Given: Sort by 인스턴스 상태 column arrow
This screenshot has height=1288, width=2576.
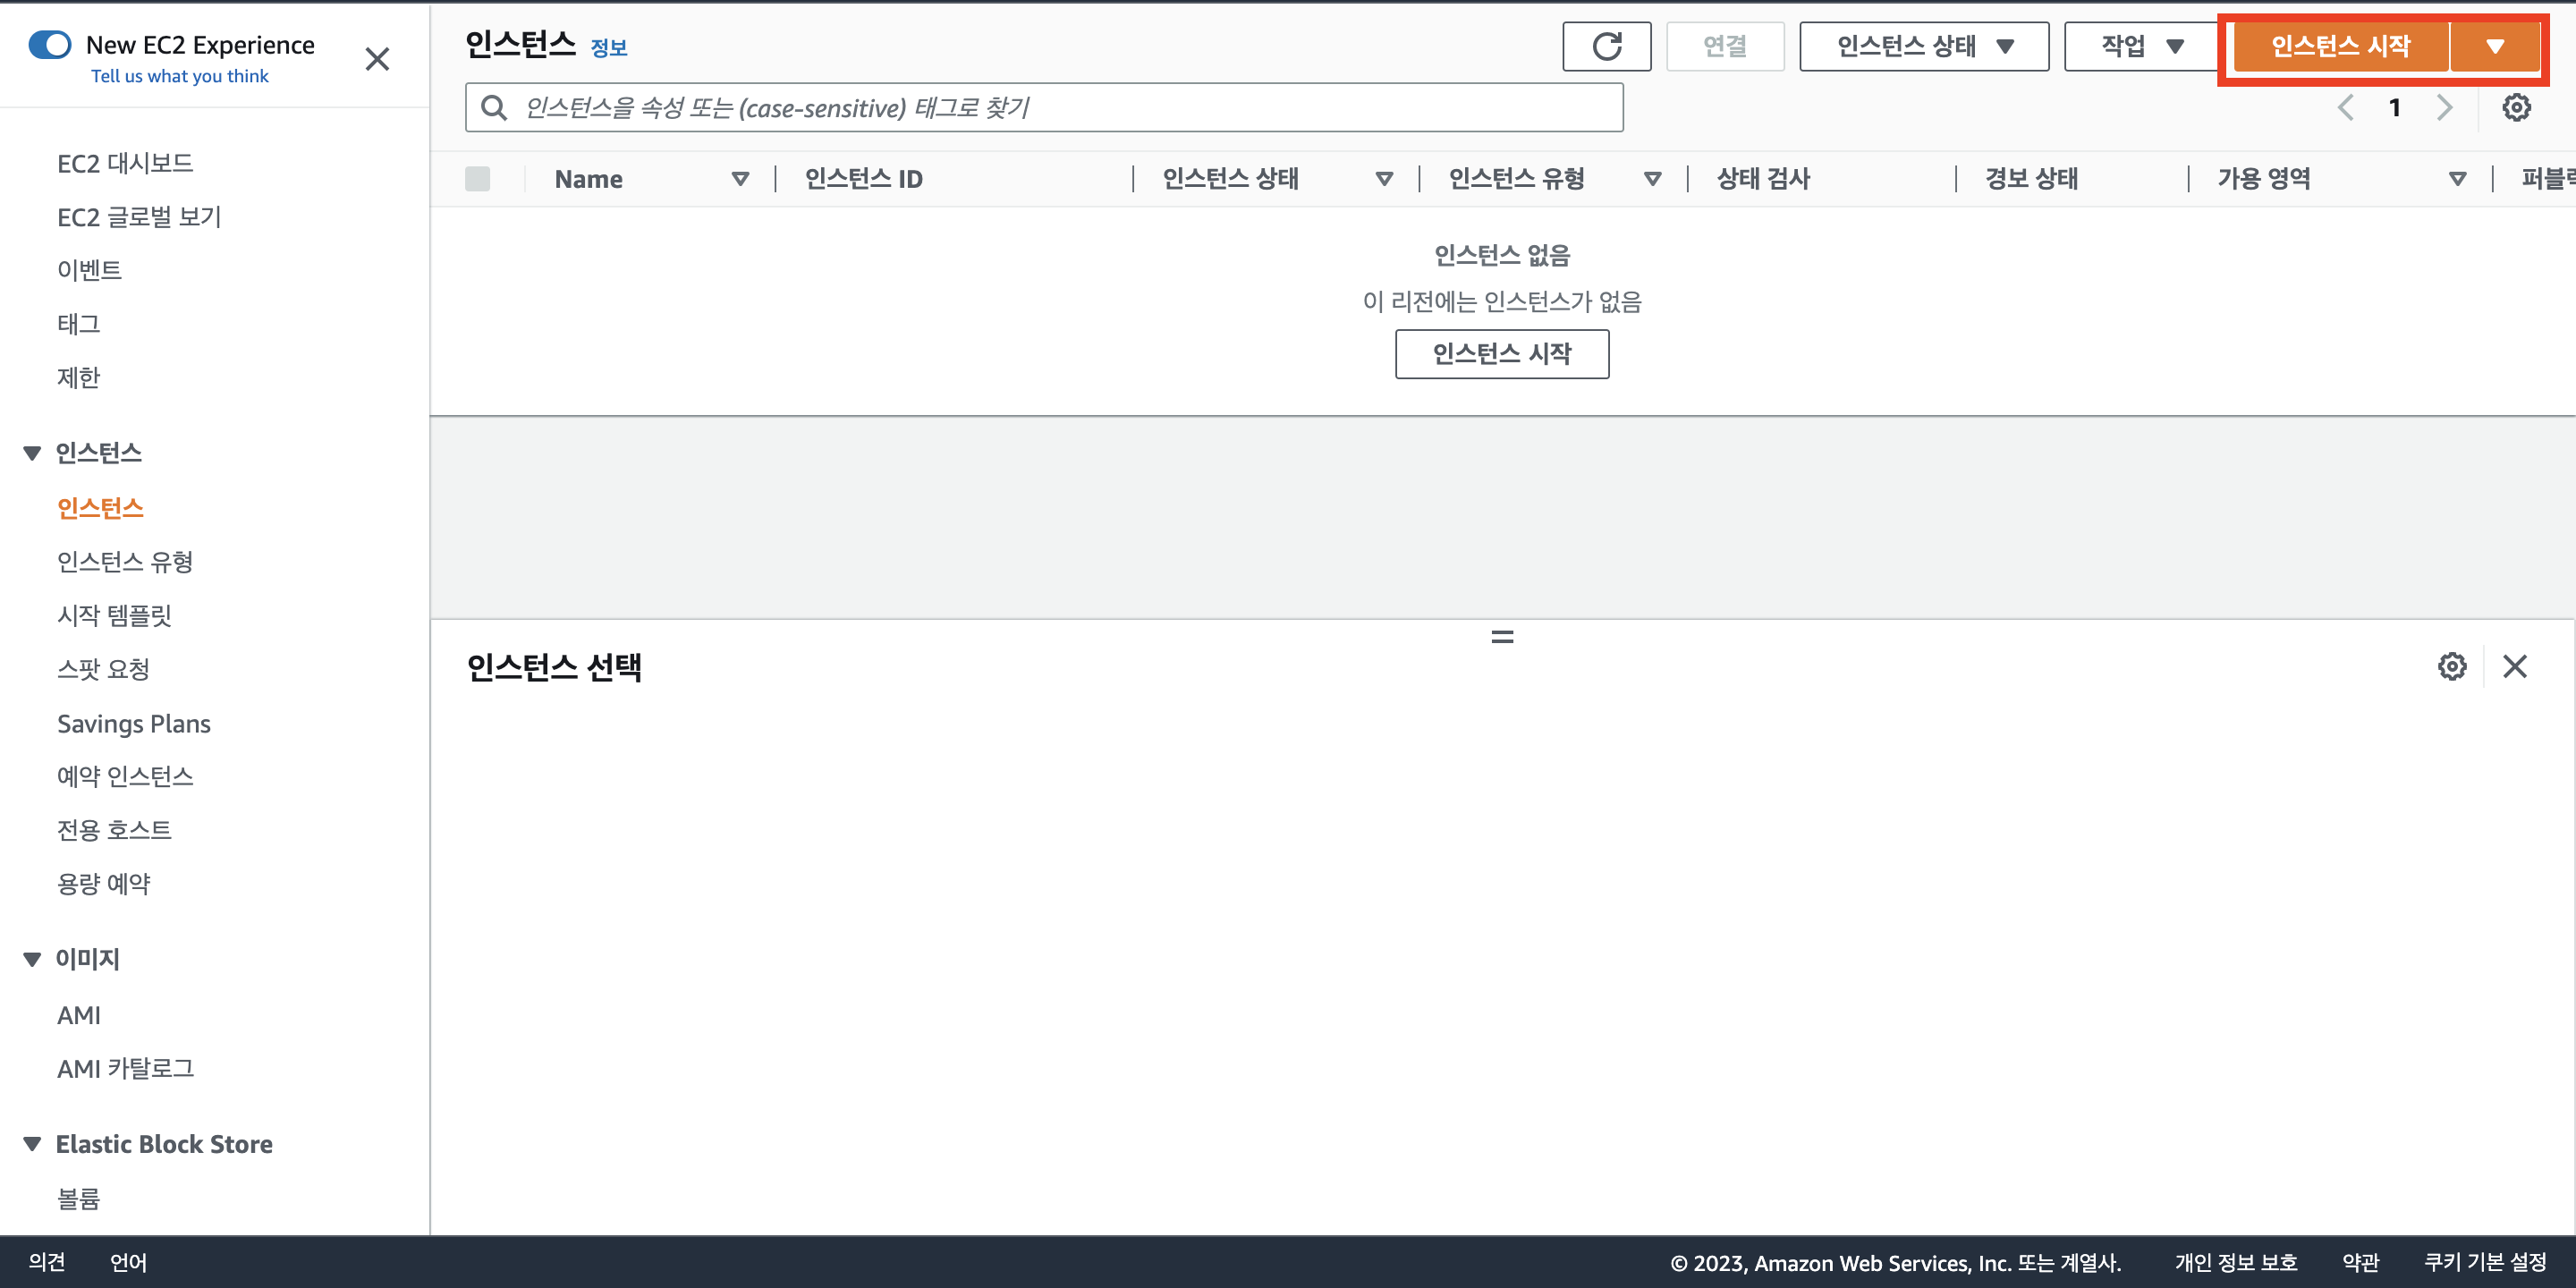Looking at the screenshot, I should pyautogui.click(x=1384, y=179).
